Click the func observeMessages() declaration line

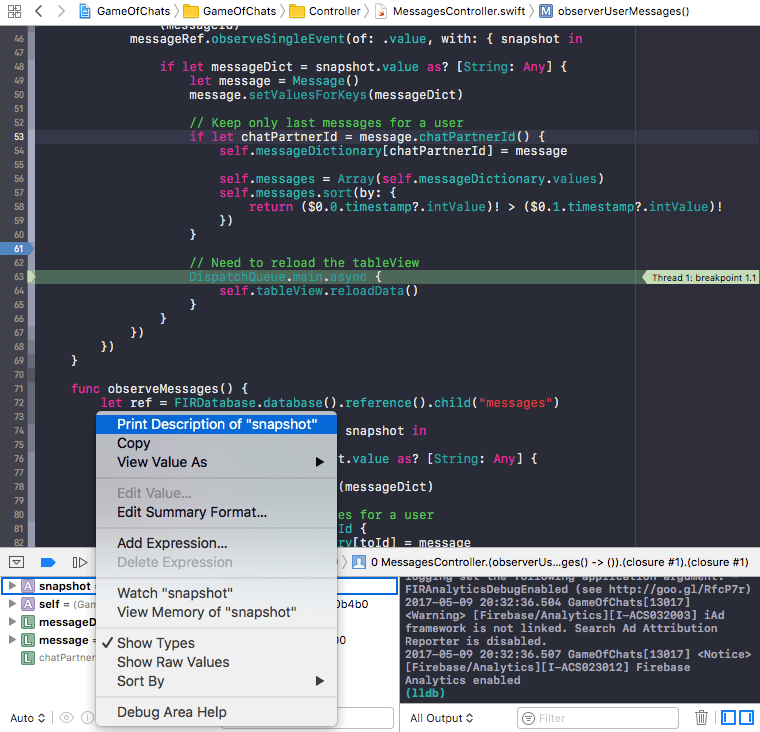pyautogui.click(x=159, y=389)
